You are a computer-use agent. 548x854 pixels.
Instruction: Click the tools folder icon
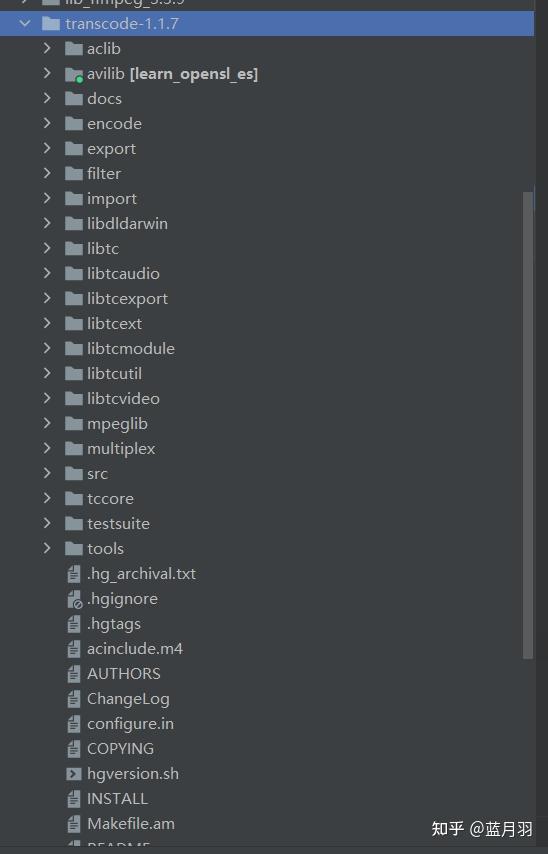[x=74, y=548]
